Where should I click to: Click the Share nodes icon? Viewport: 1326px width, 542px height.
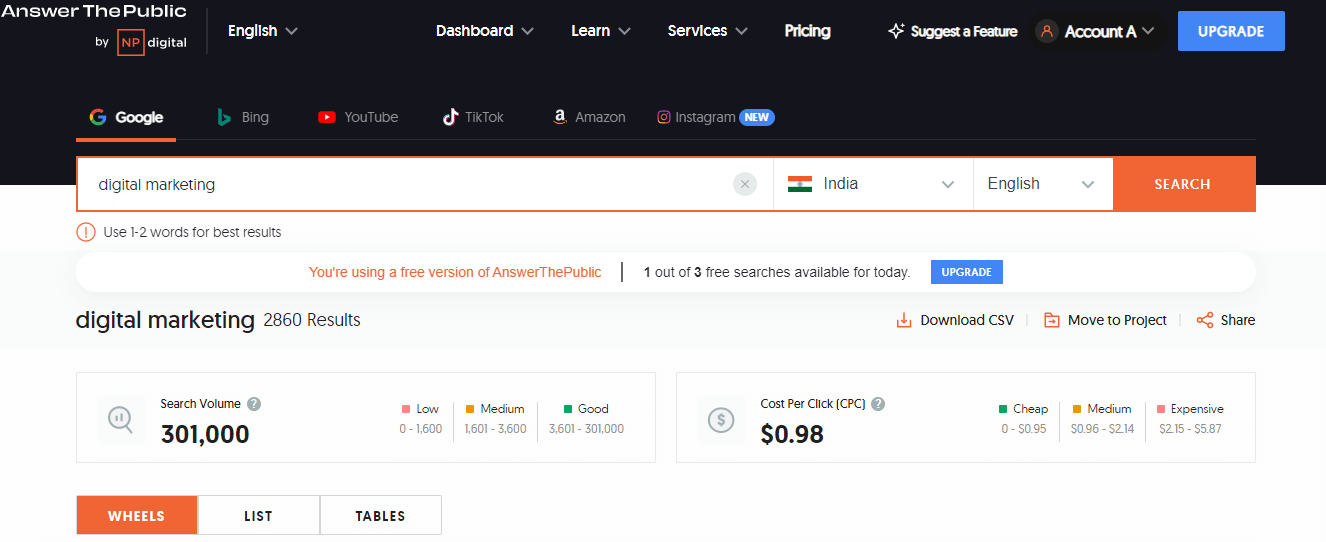1205,320
